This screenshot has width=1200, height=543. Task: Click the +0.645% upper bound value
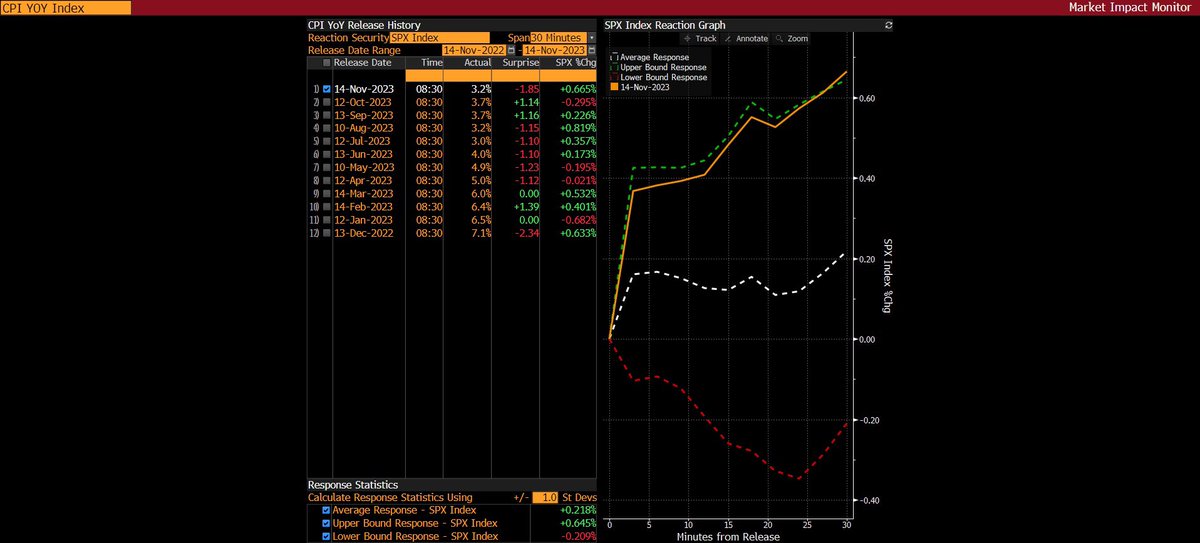(x=576, y=522)
